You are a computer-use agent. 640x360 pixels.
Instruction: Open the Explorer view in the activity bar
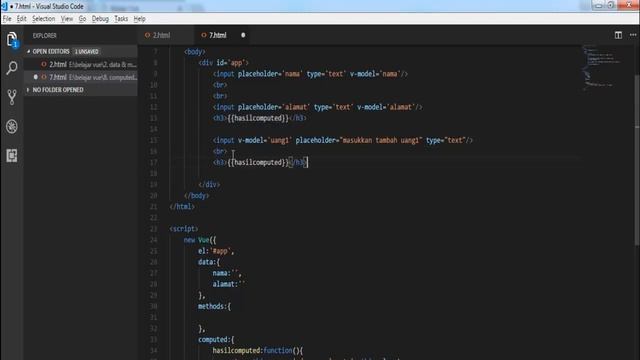[12, 40]
